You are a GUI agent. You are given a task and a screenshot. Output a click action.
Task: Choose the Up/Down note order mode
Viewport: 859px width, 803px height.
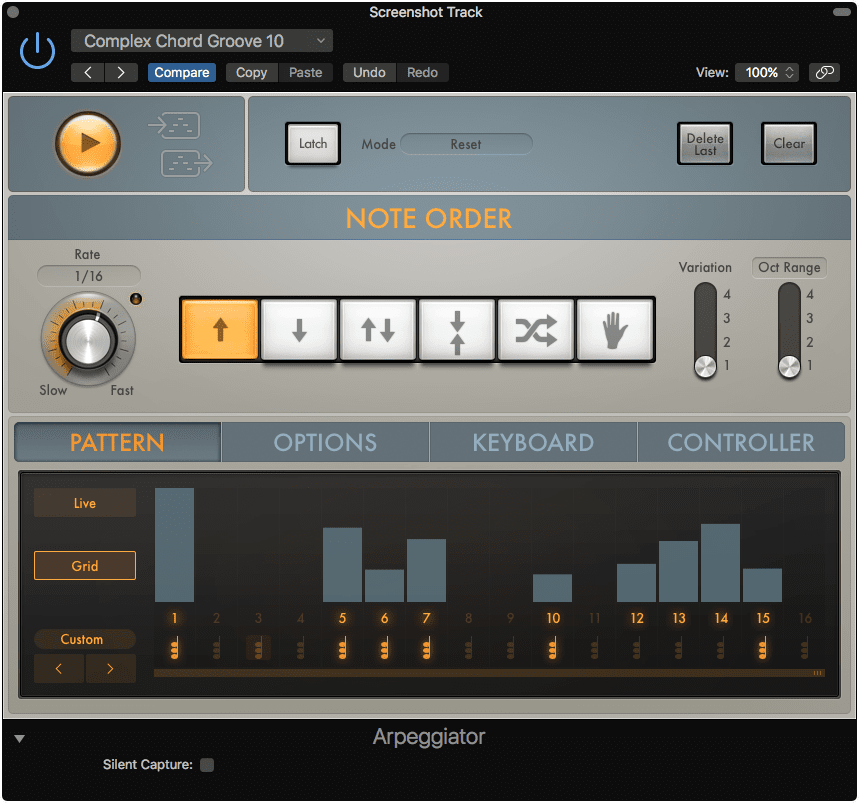pyautogui.click(x=377, y=330)
